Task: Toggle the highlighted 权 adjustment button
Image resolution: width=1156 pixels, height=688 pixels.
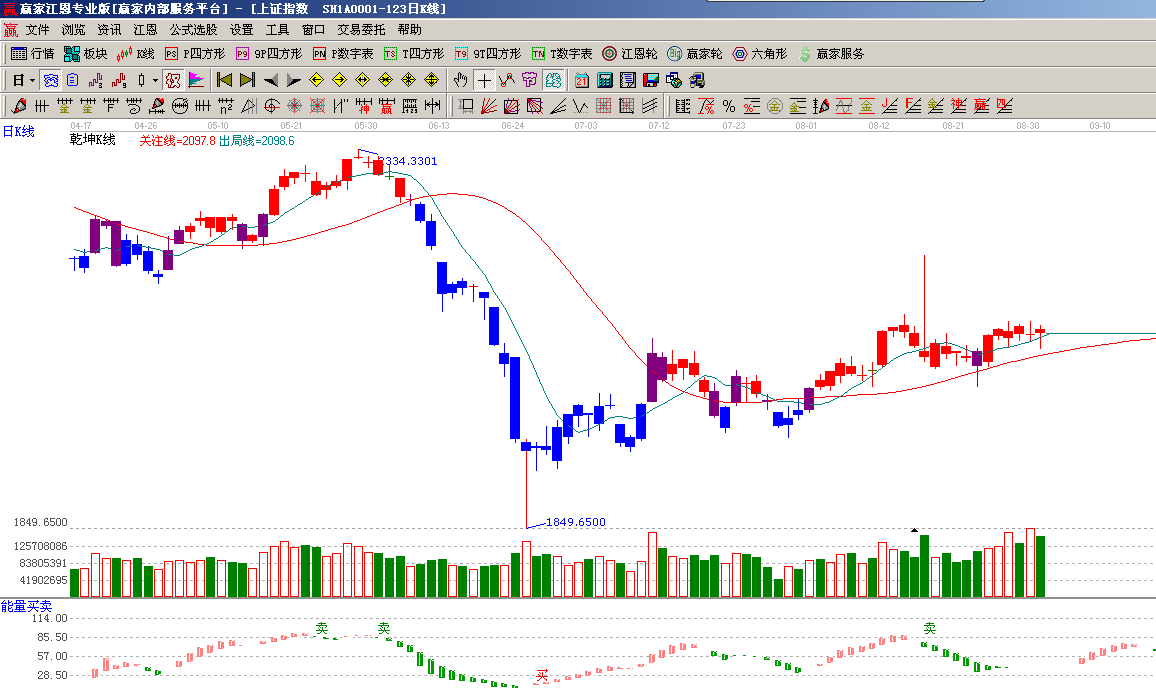Action: point(172,80)
